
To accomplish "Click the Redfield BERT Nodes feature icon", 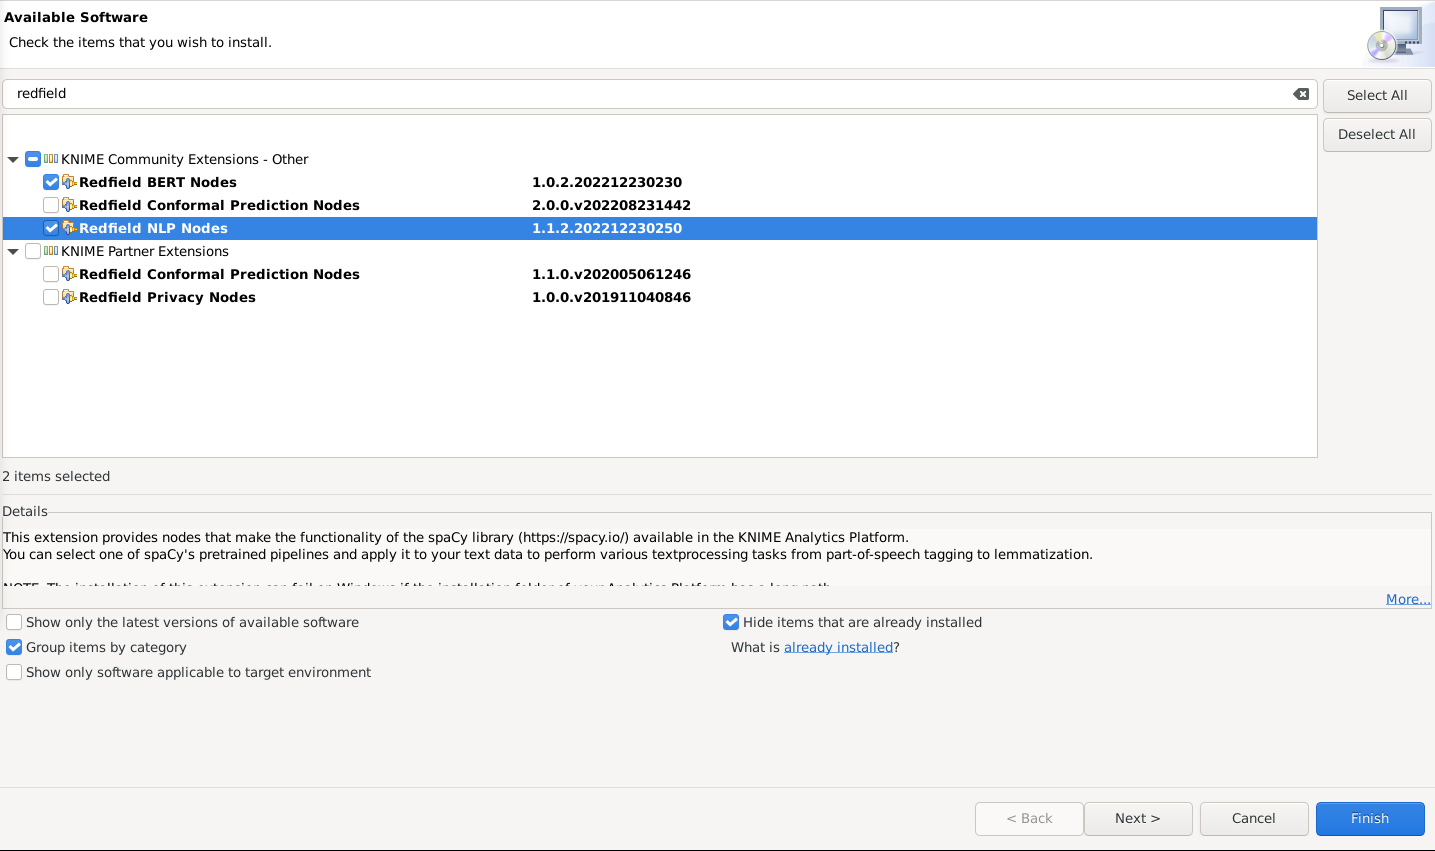I will pos(69,182).
